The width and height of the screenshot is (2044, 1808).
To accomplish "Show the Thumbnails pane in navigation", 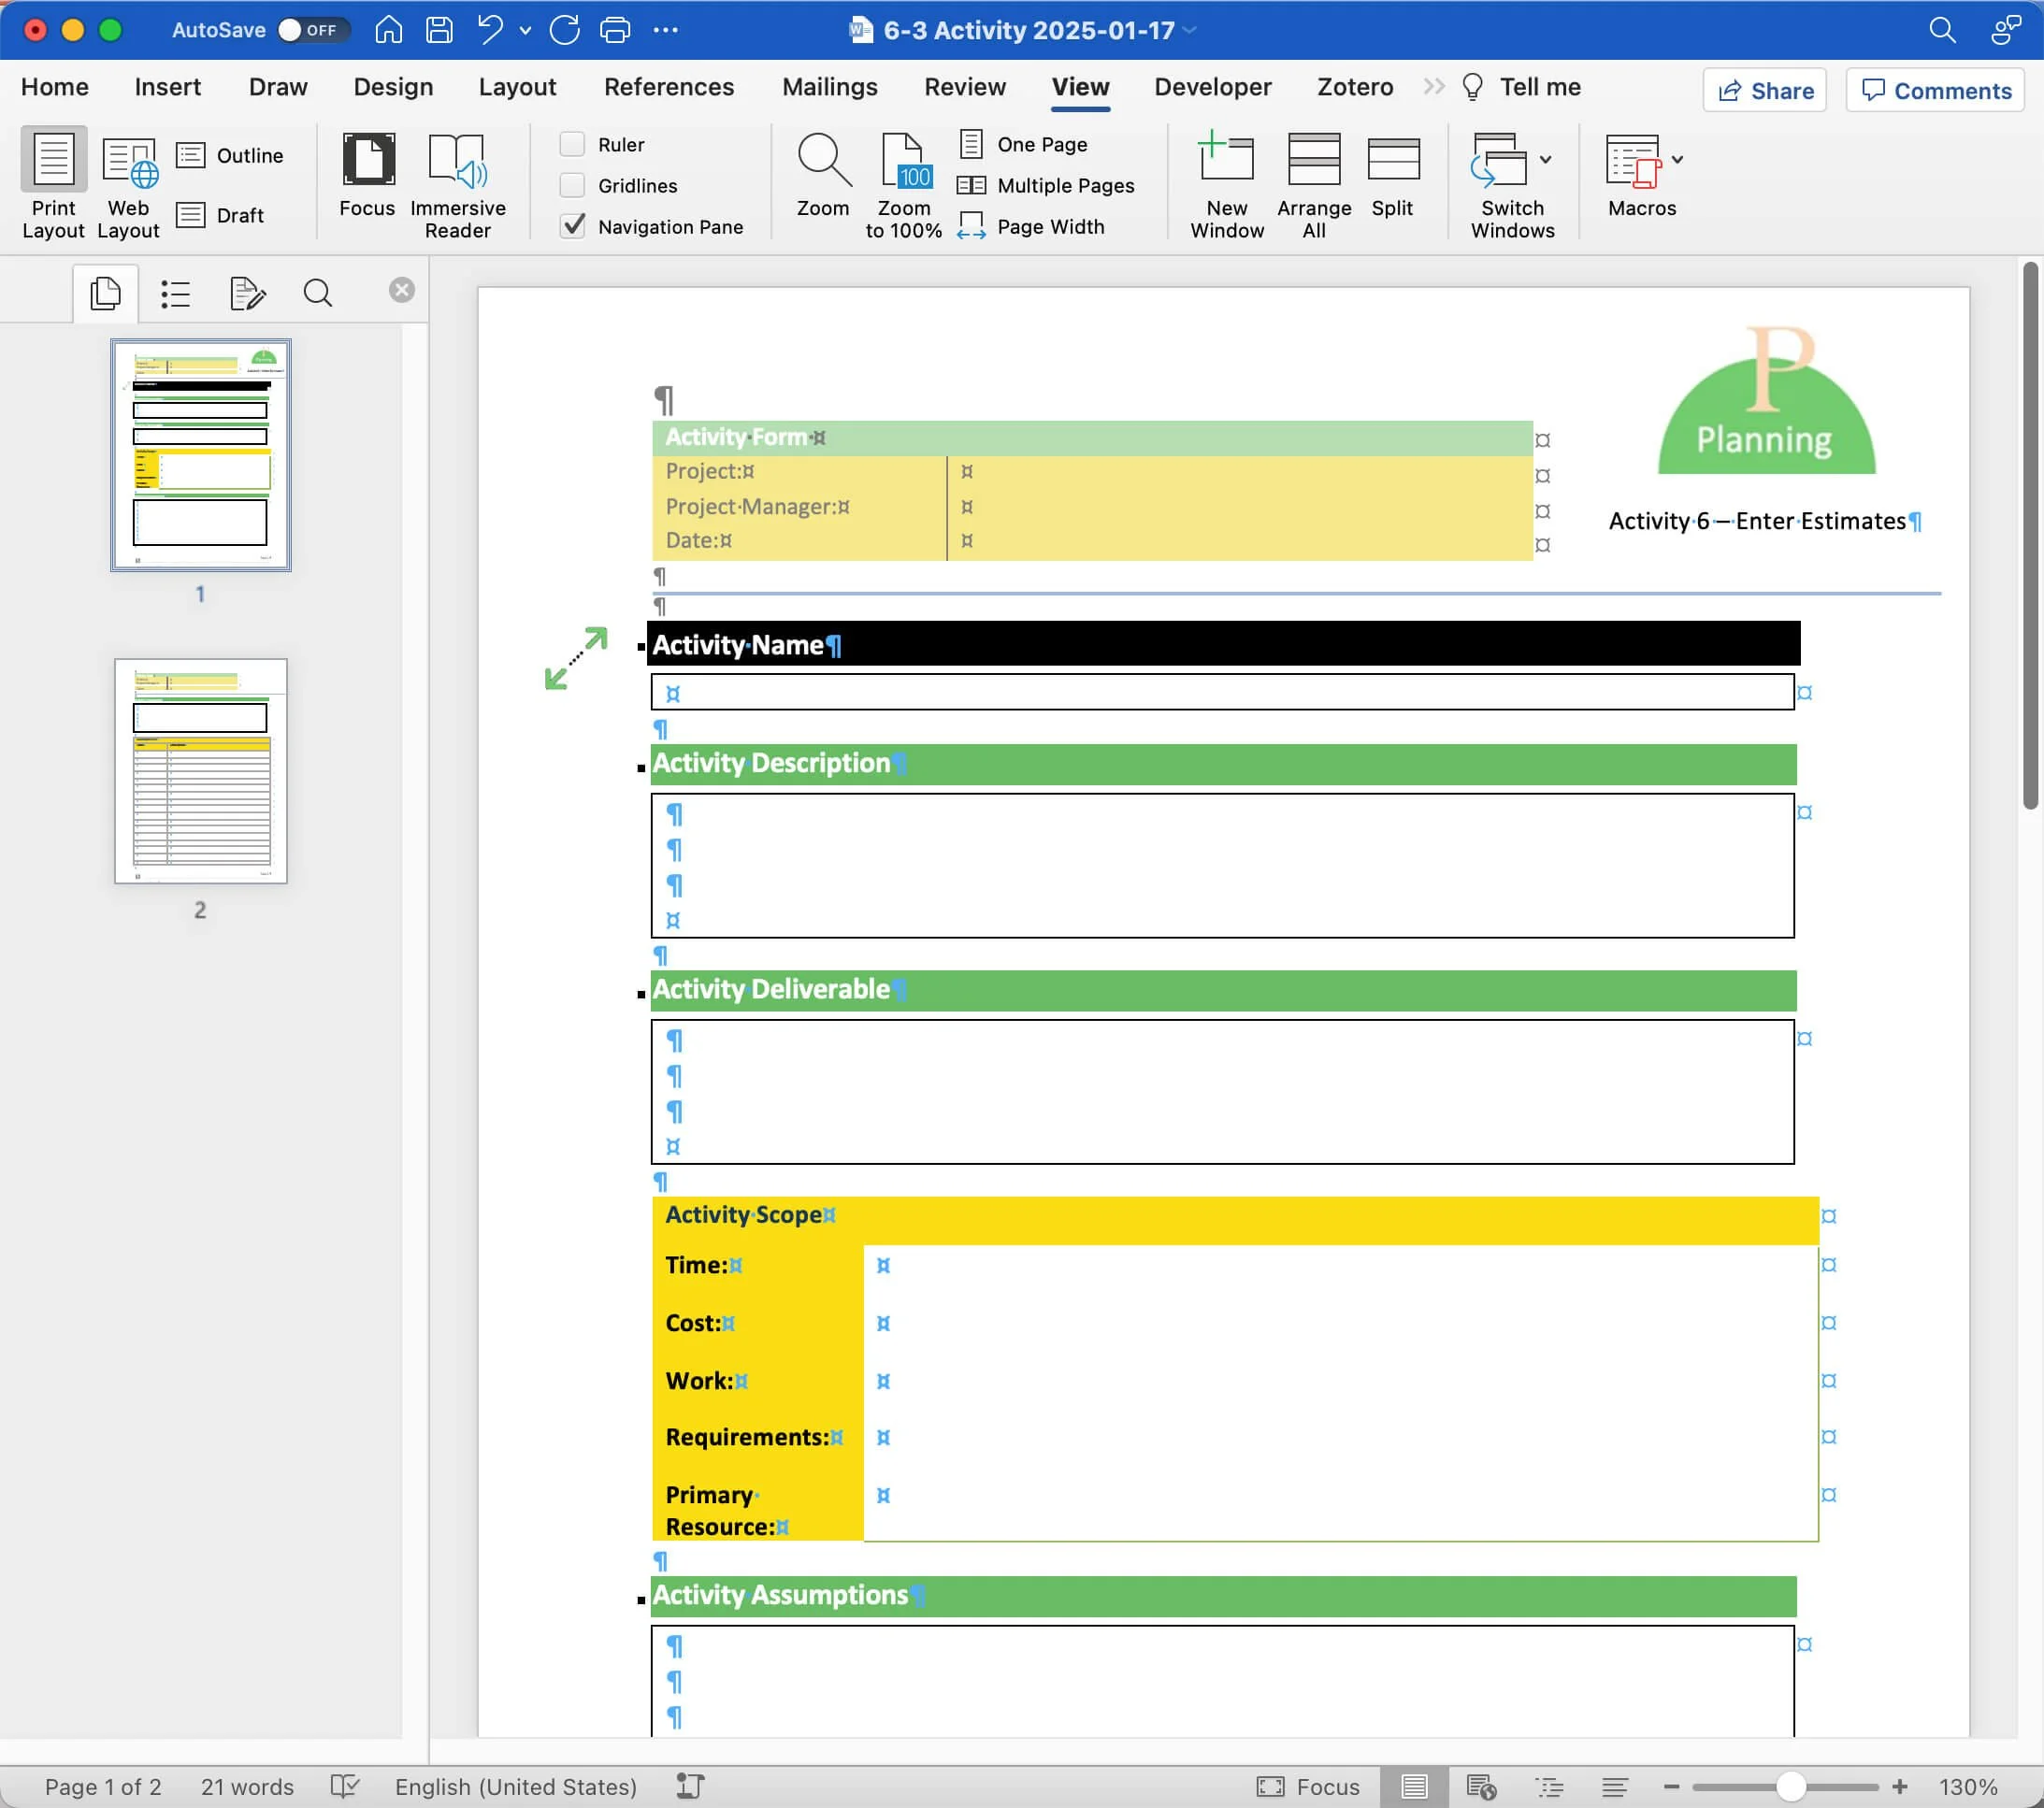I will pyautogui.click(x=105, y=293).
